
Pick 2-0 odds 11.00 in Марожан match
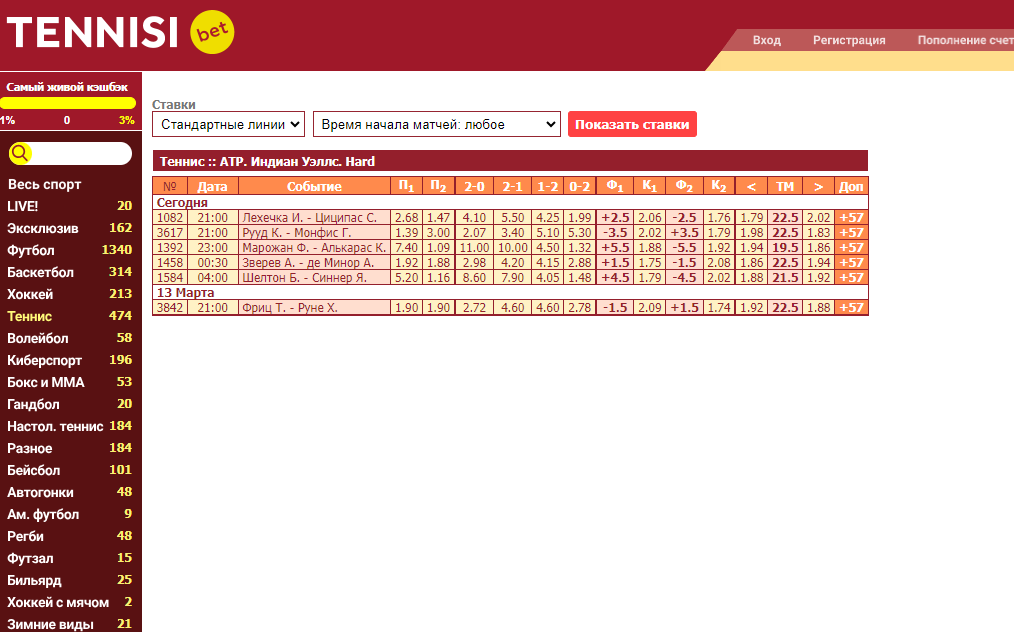[x=474, y=247]
